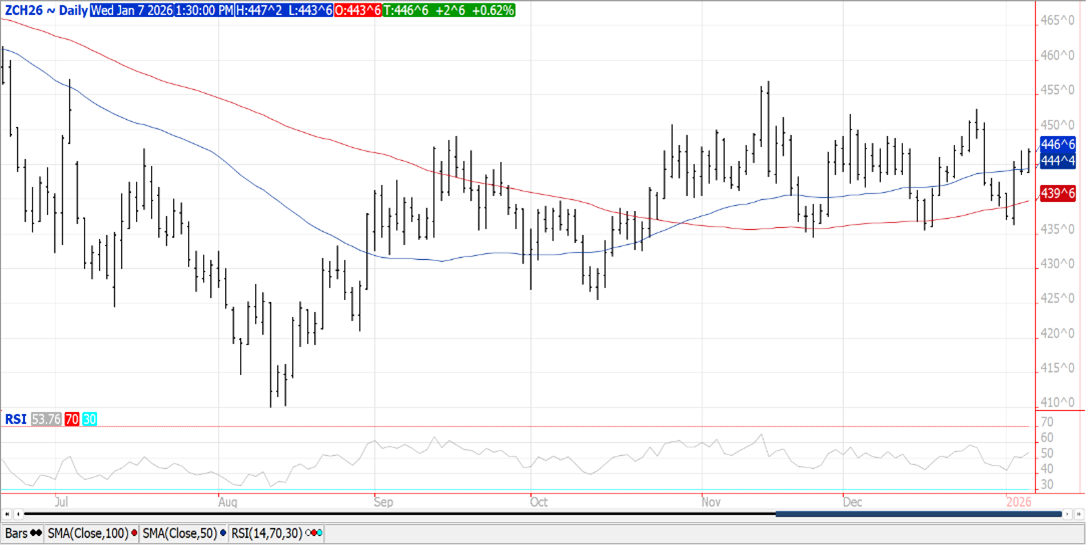Click the RSI colored dots icon
1086x545 pixels.
click(314, 534)
